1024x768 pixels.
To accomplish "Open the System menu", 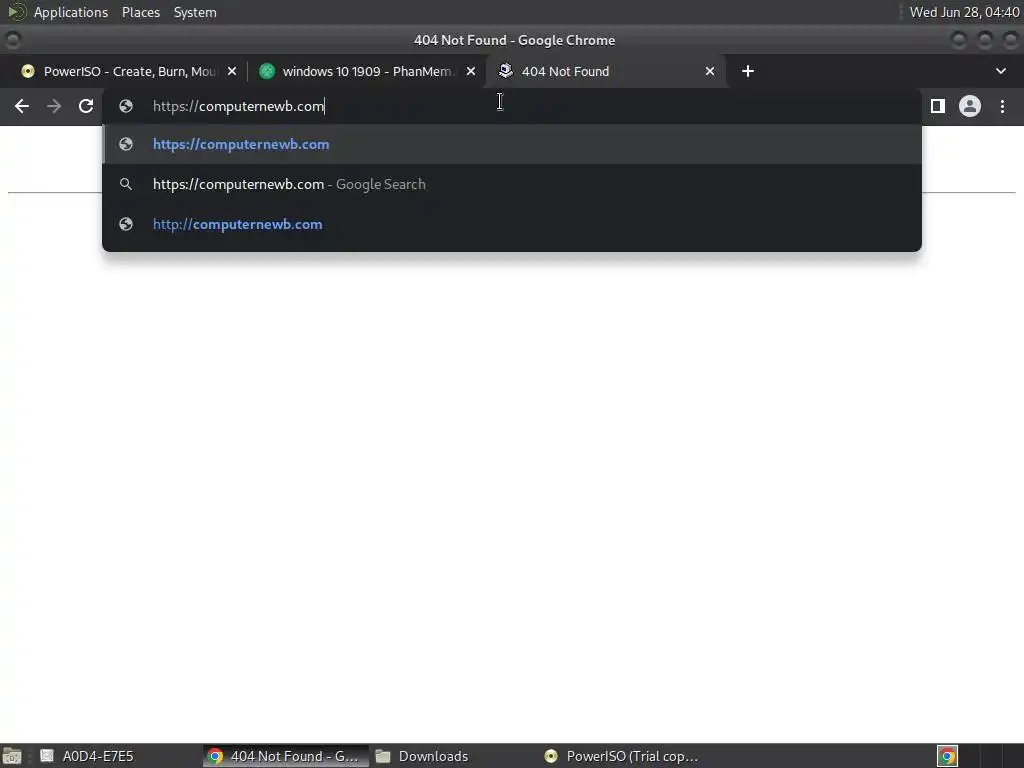I will pos(195,12).
